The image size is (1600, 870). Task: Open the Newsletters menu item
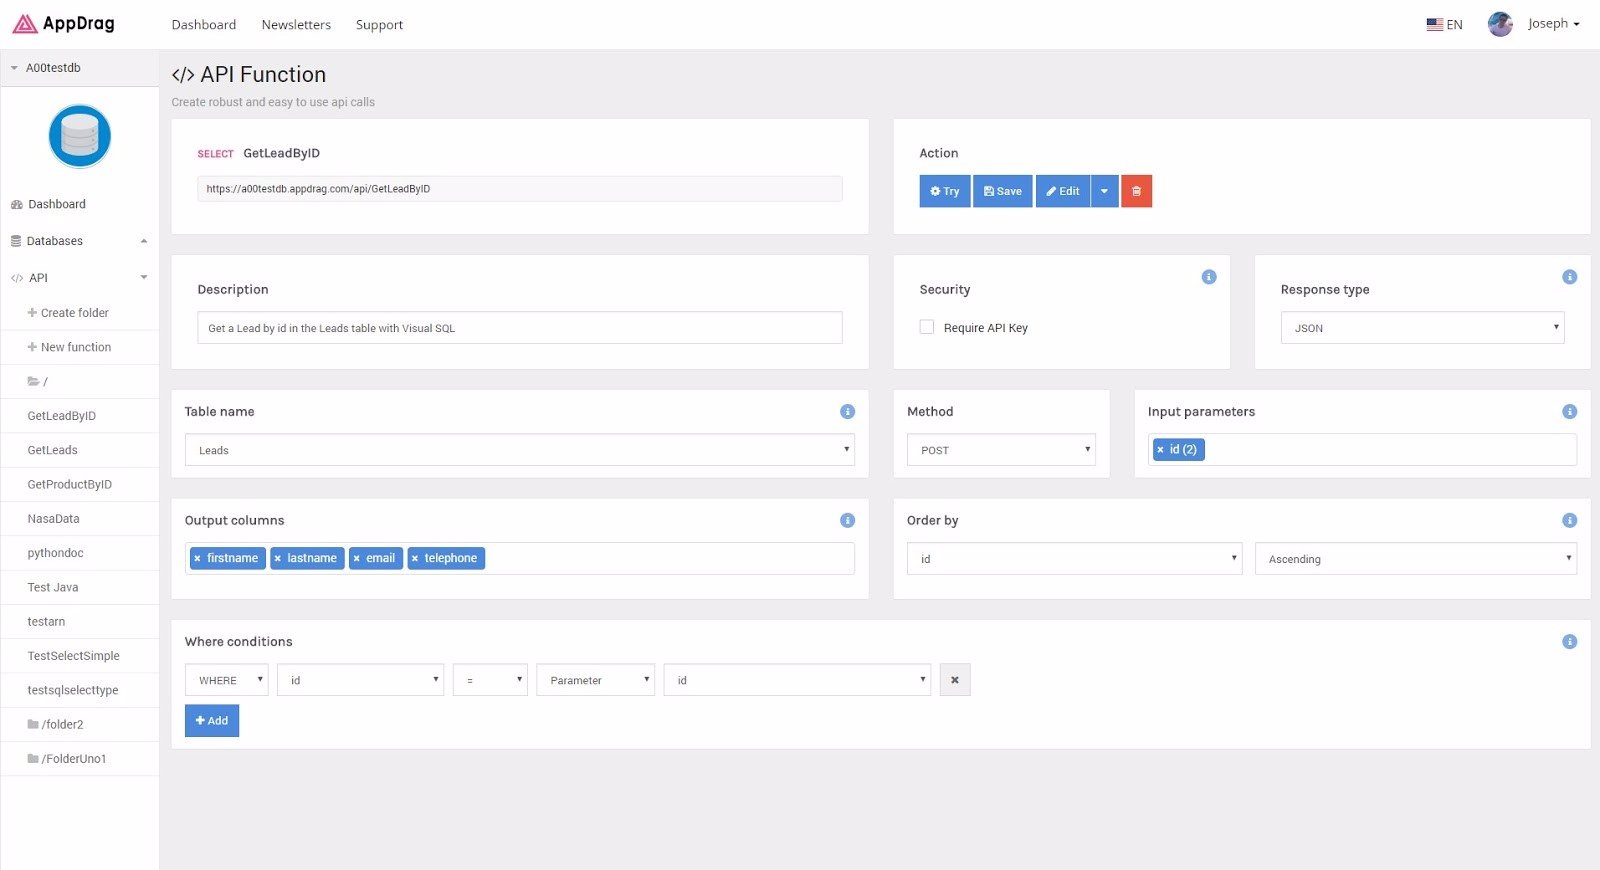point(296,25)
